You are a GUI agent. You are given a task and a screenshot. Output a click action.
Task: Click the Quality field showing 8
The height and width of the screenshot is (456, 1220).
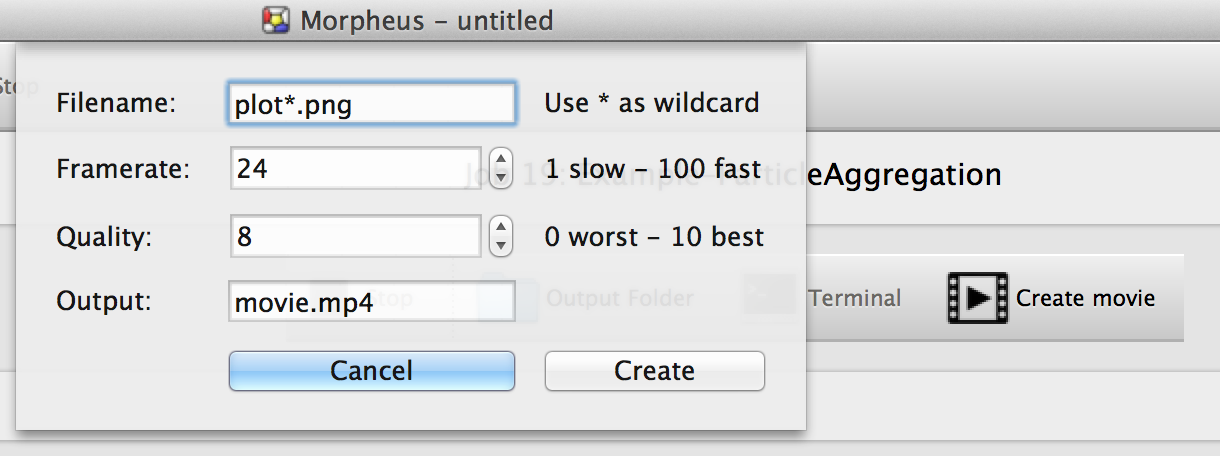355,237
